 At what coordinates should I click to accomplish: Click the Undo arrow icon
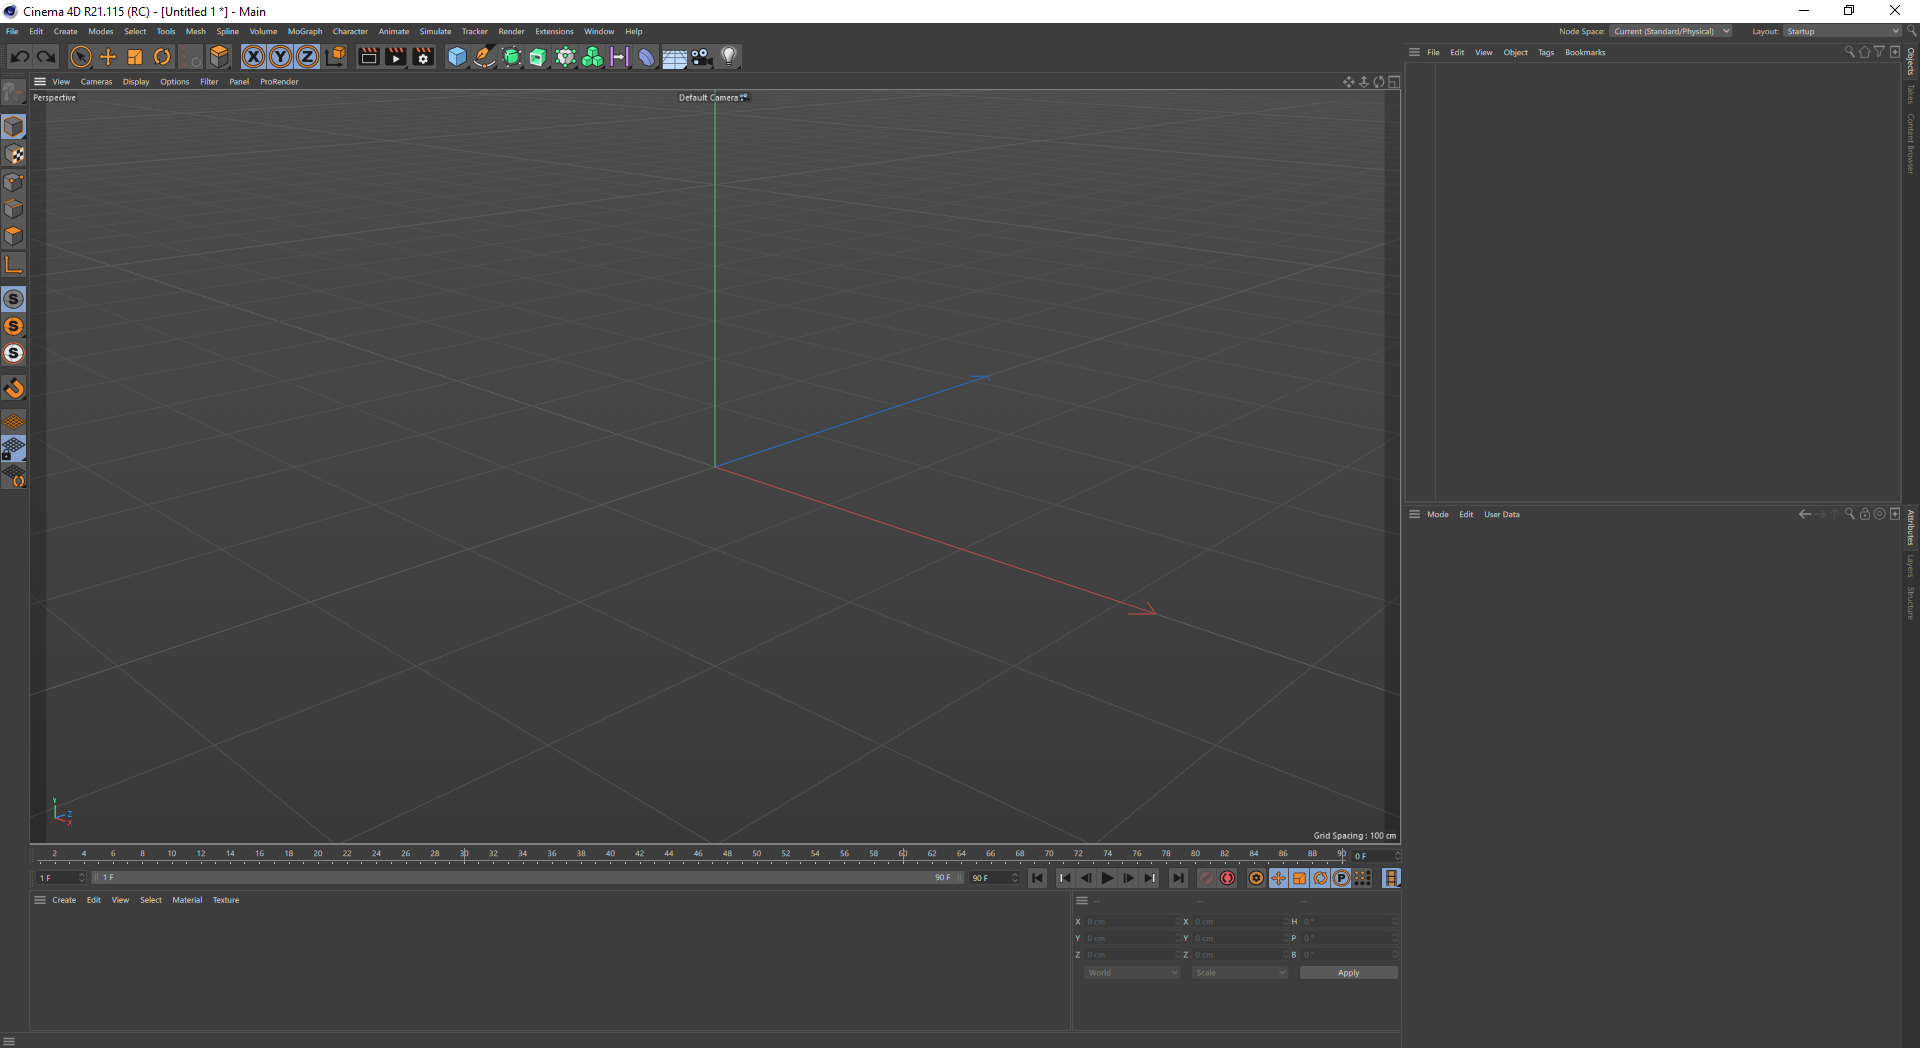(19, 57)
